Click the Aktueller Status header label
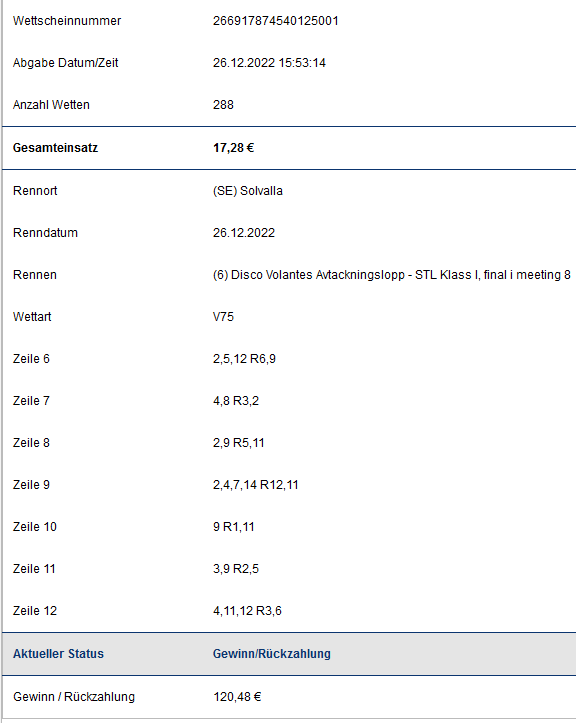This screenshot has height=723, width=576. tap(58, 654)
